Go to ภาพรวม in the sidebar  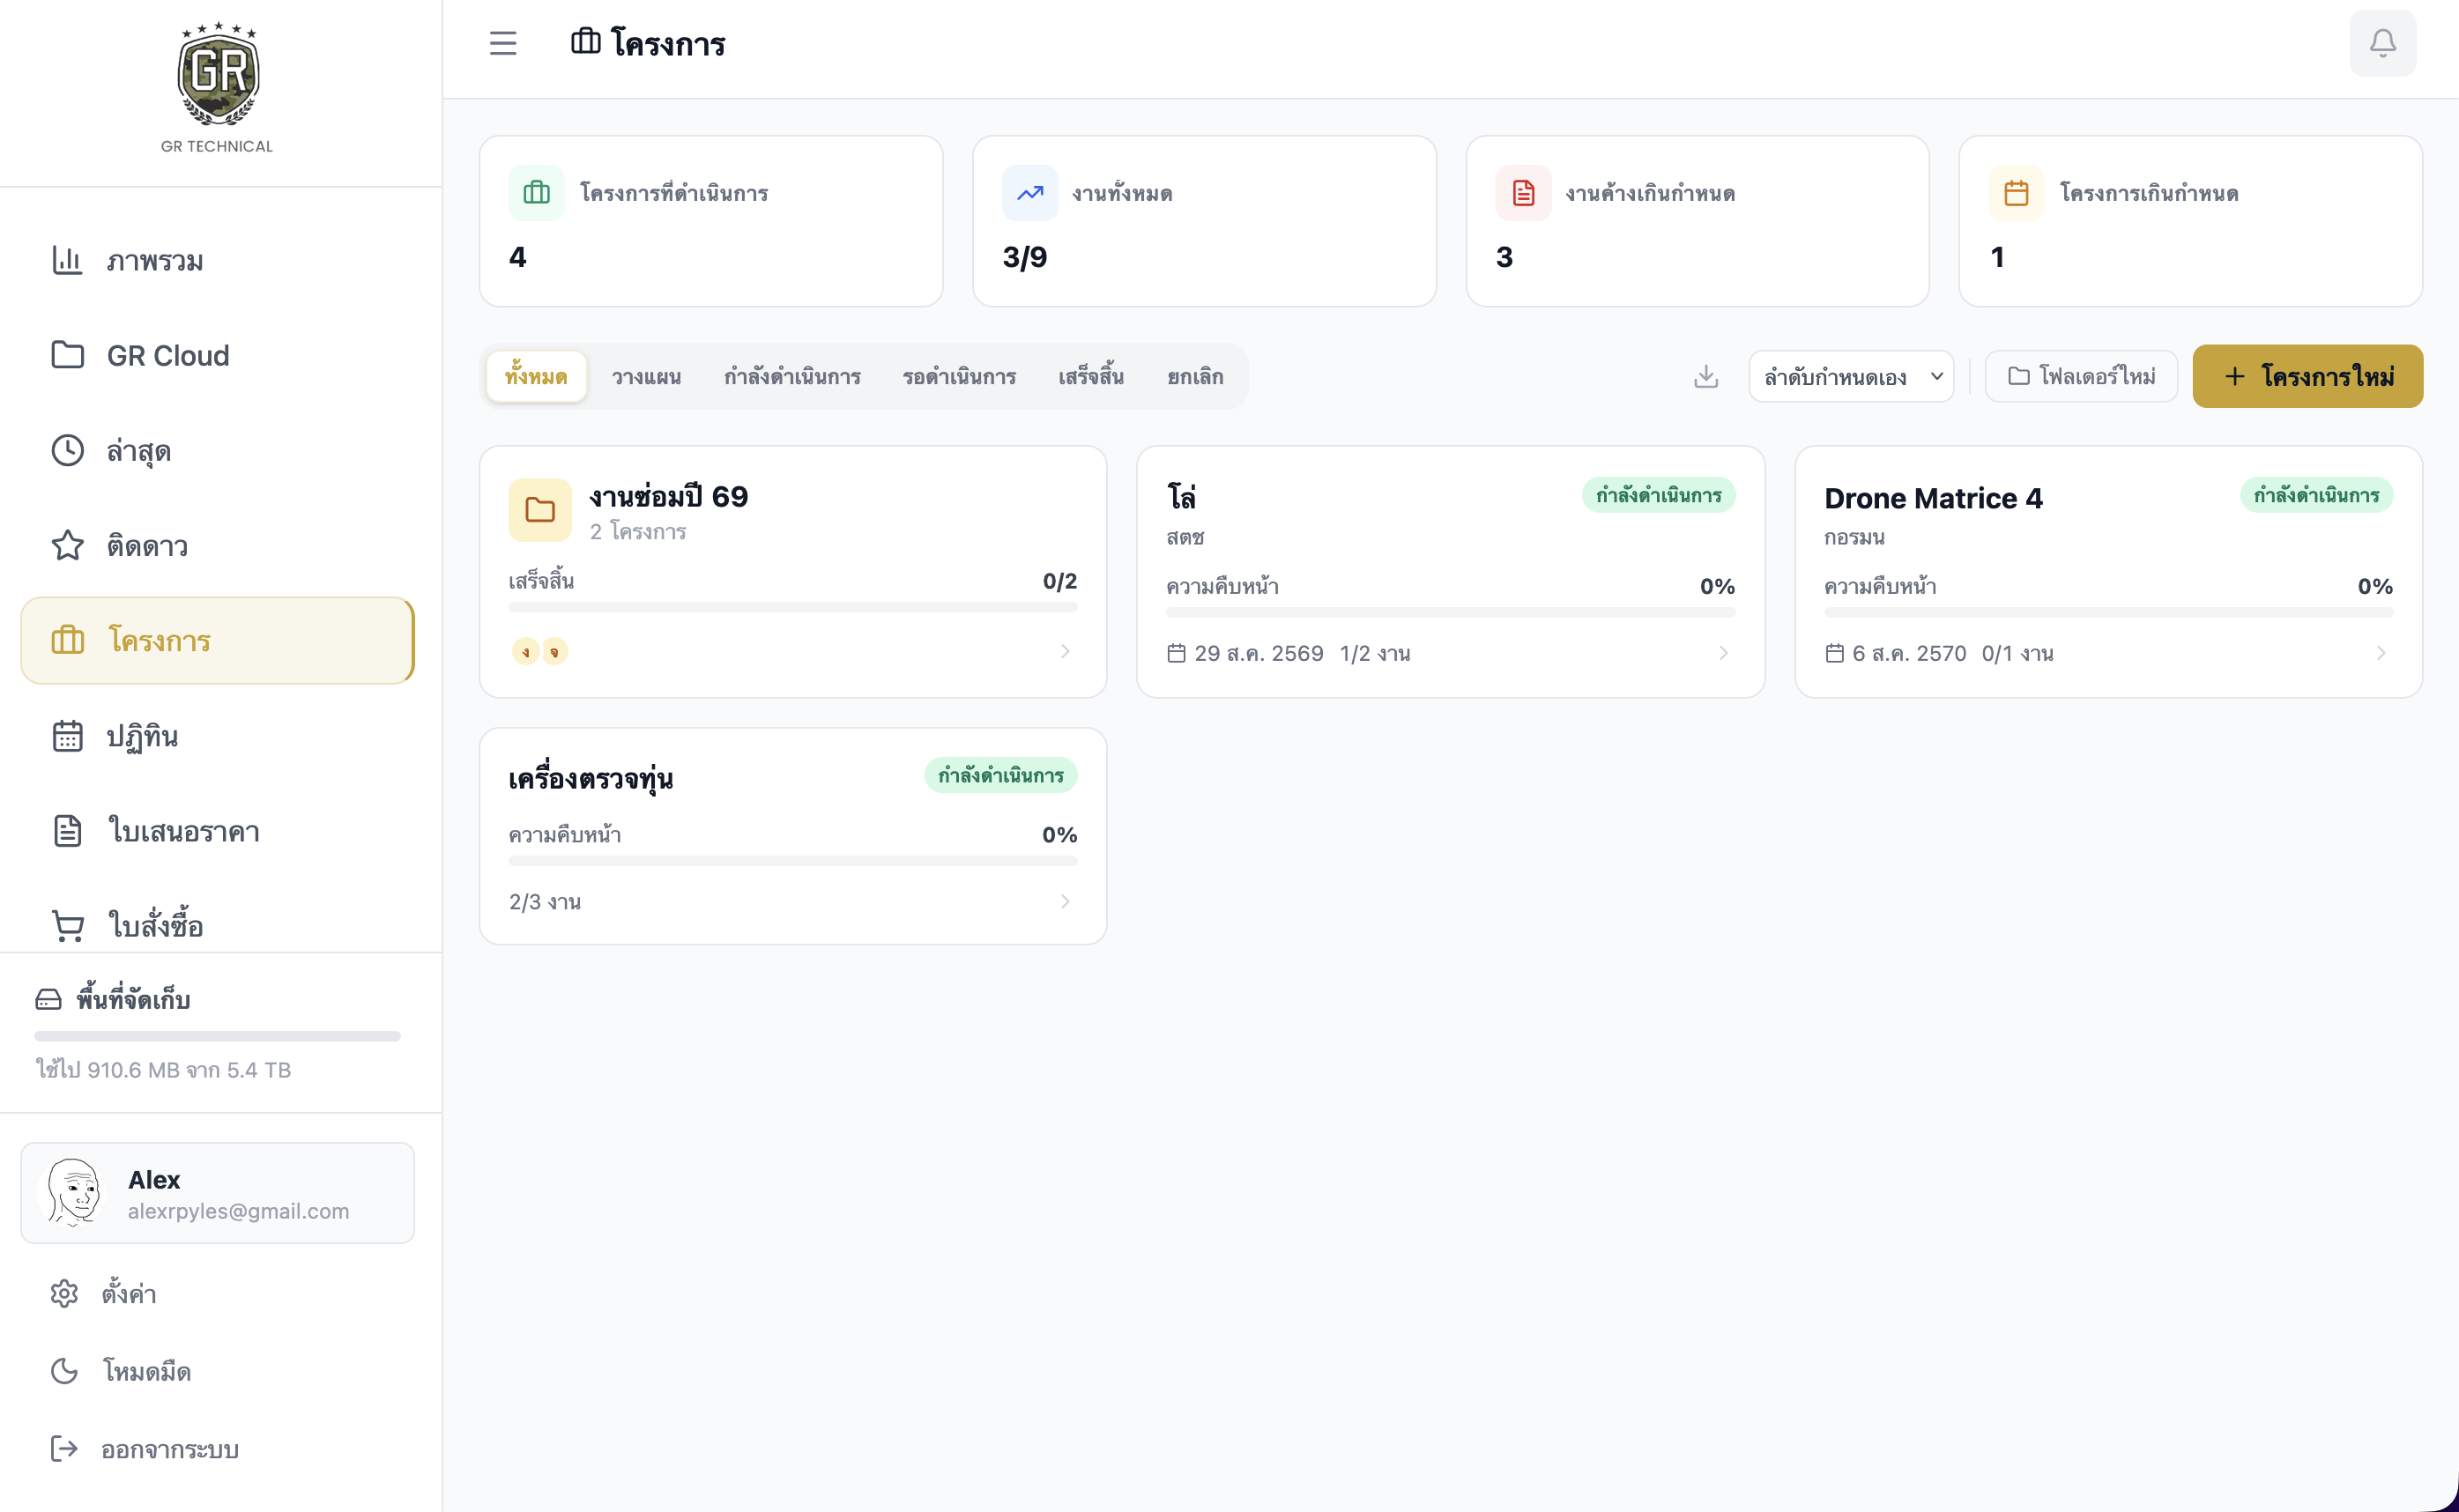click(217, 260)
